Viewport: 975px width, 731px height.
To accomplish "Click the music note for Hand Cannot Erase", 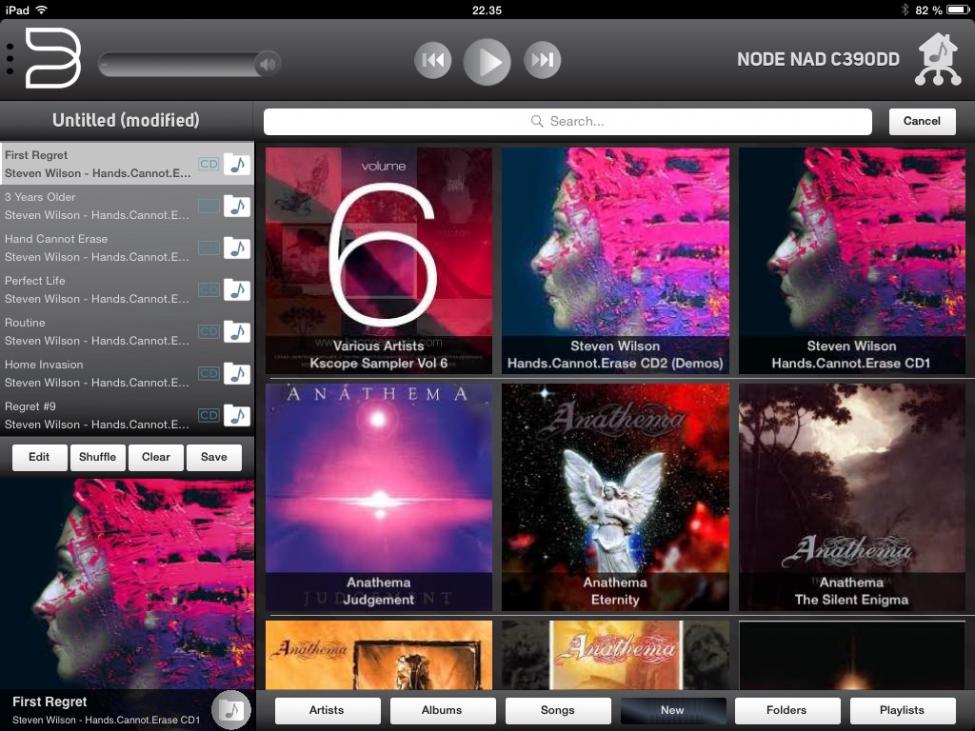I will (237, 248).
